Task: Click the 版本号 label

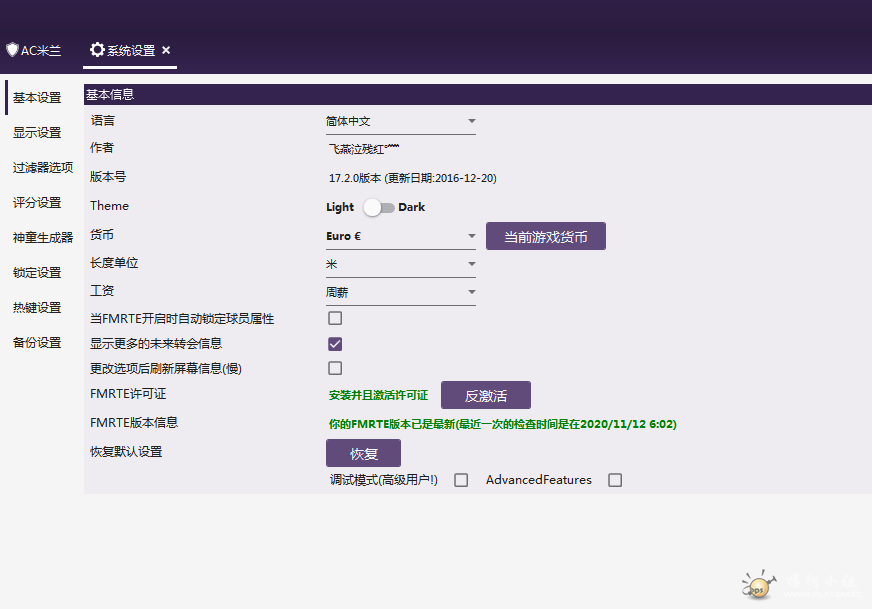Action: (x=108, y=177)
